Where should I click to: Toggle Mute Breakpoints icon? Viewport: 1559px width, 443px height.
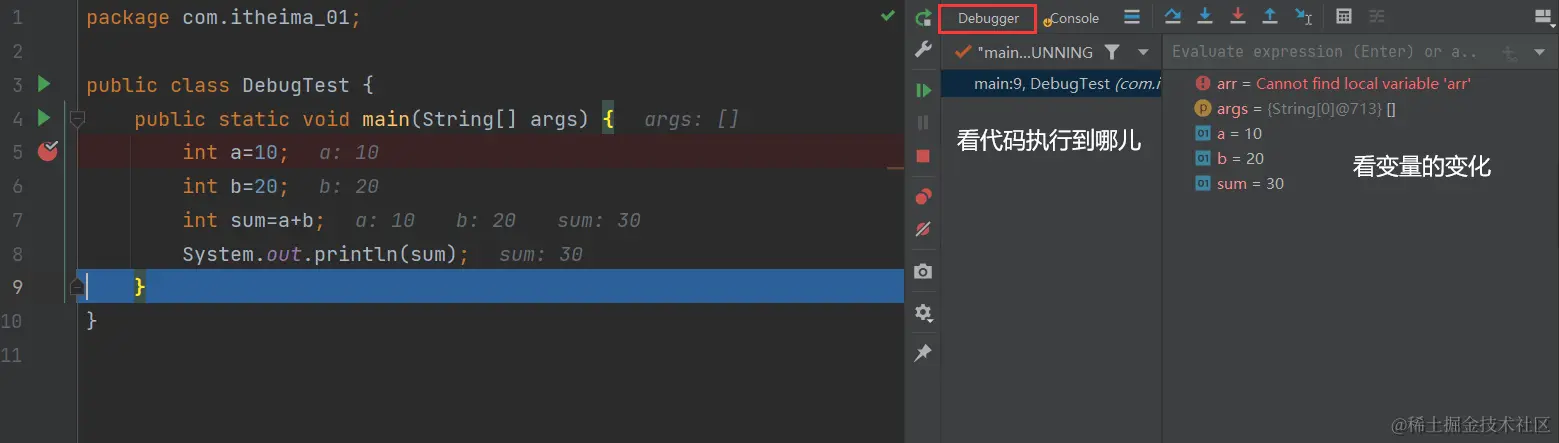[x=923, y=229]
